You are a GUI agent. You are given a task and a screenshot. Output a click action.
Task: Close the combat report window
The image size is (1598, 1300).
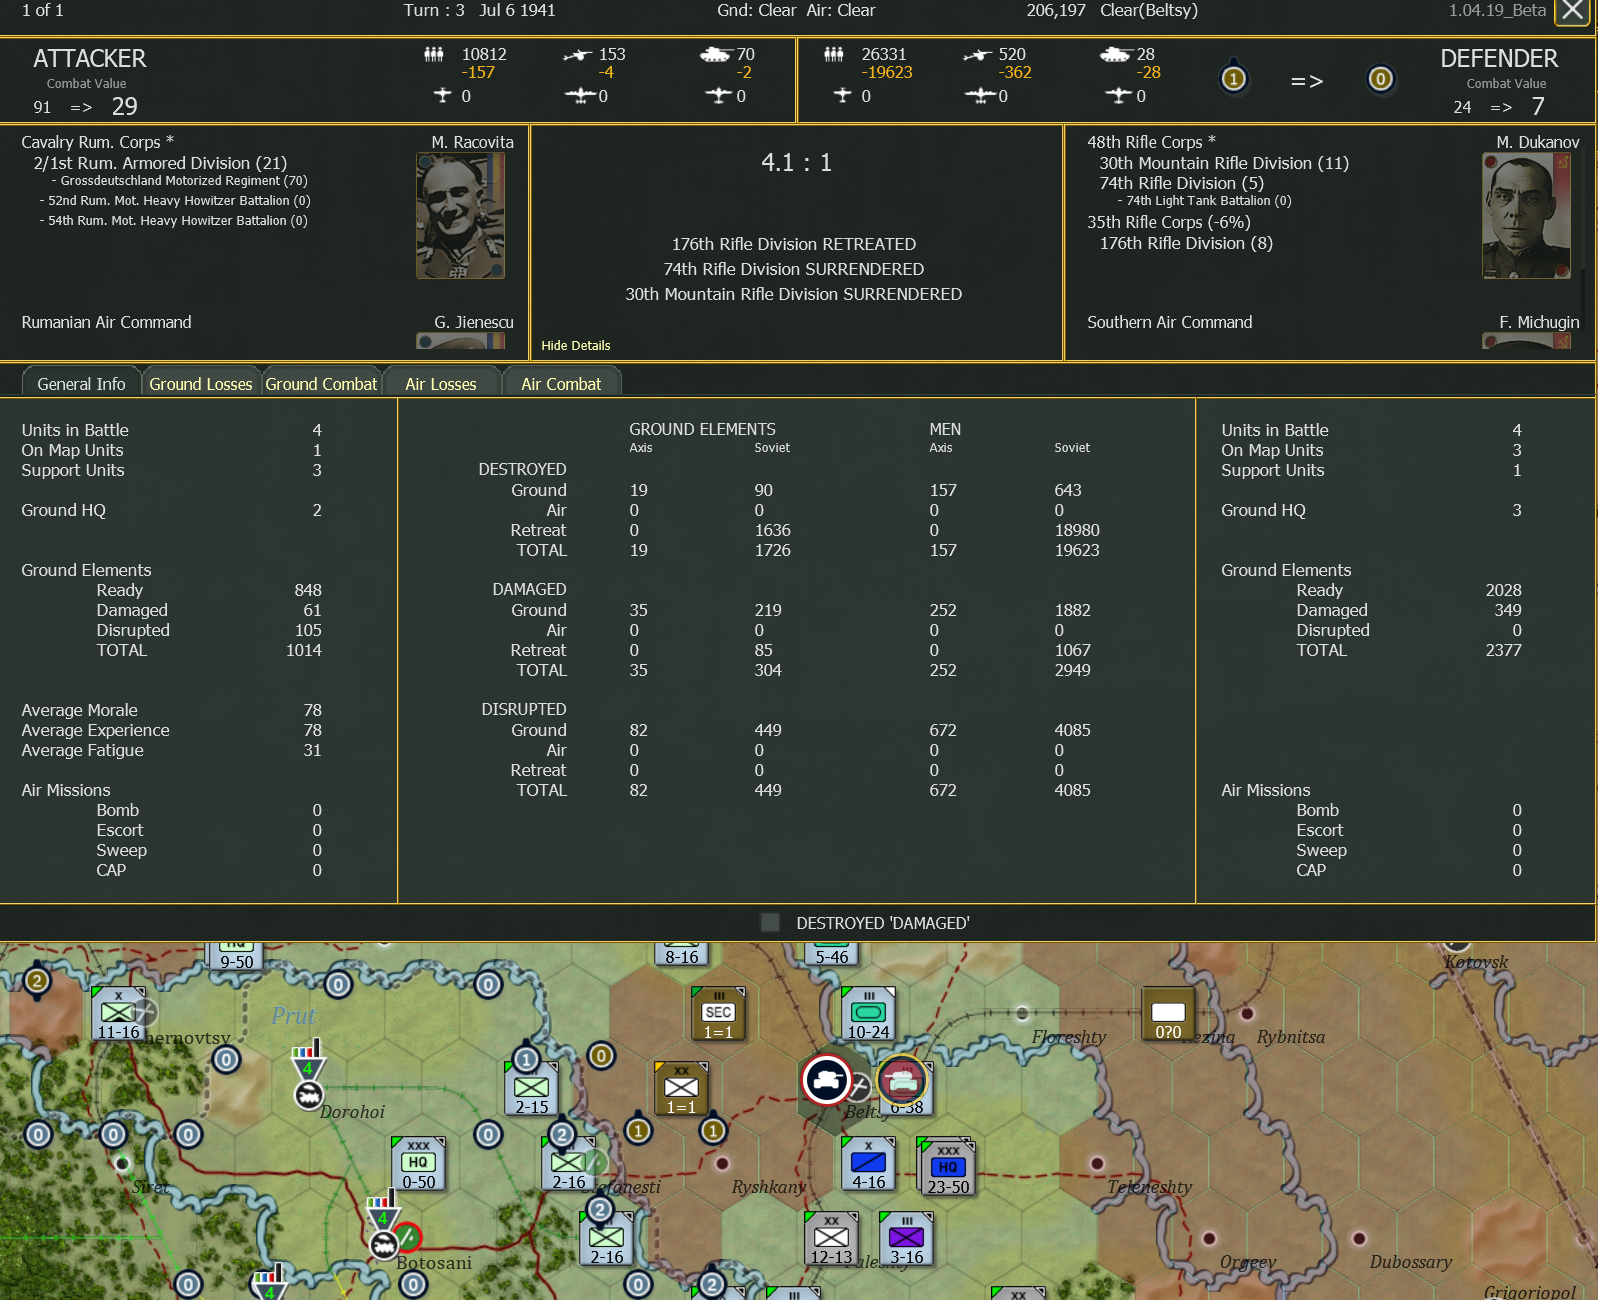[x=1573, y=12]
